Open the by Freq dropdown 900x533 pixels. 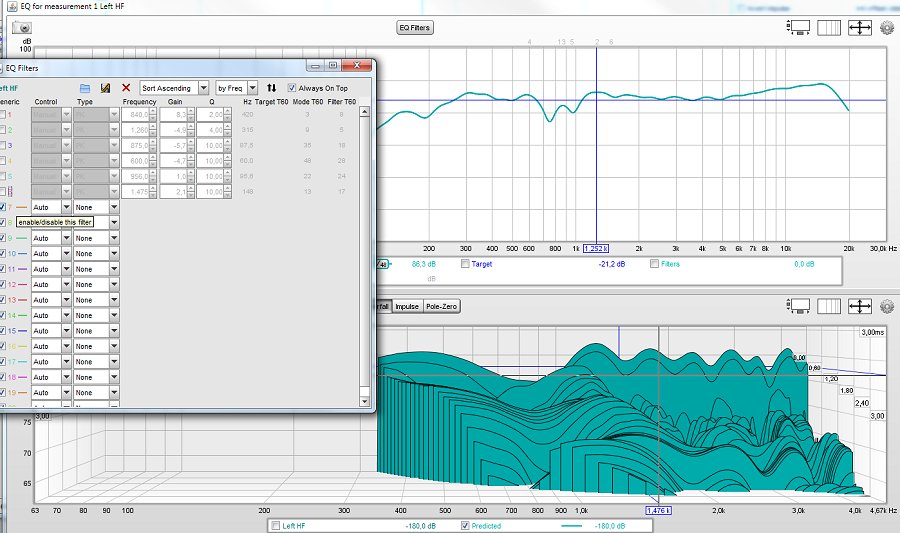[x=236, y=88]
